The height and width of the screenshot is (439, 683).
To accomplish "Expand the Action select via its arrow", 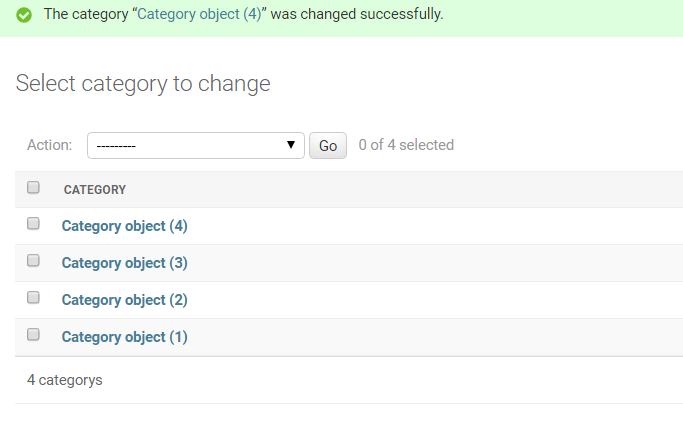I will pyautogui.click(x=291, y=145).
